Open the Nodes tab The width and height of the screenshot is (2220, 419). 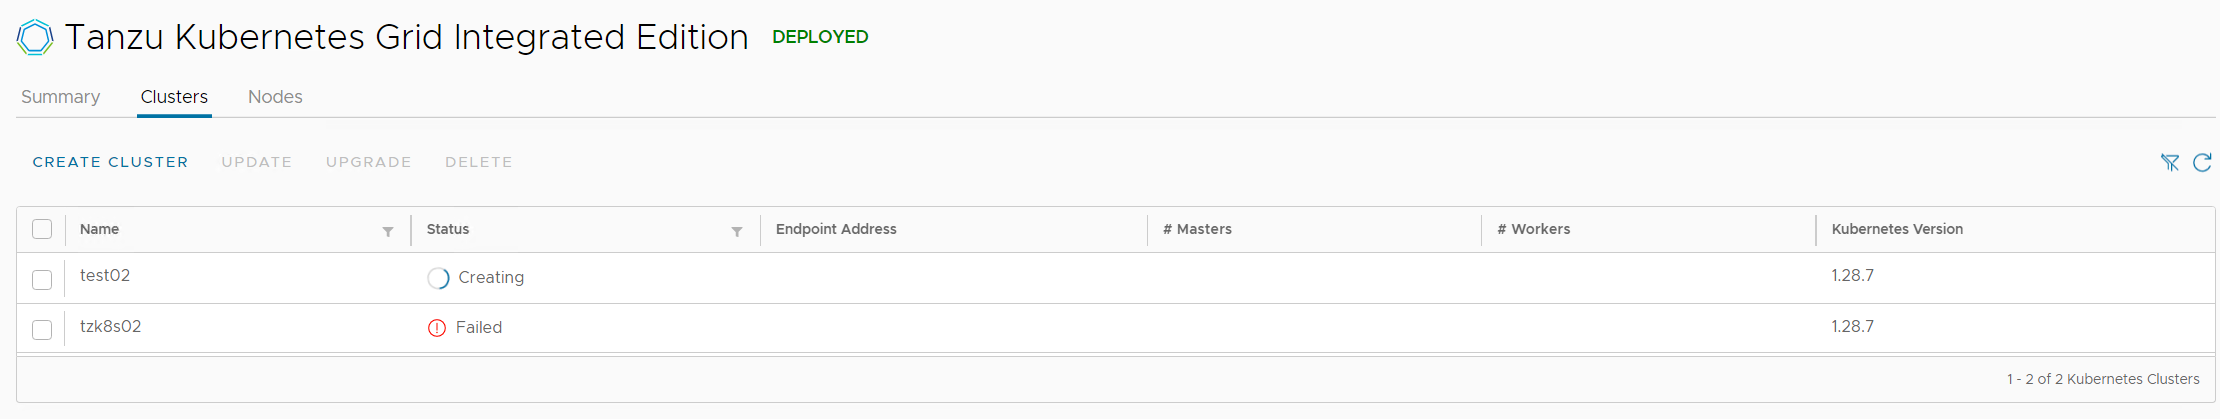(x=275, y=97)
